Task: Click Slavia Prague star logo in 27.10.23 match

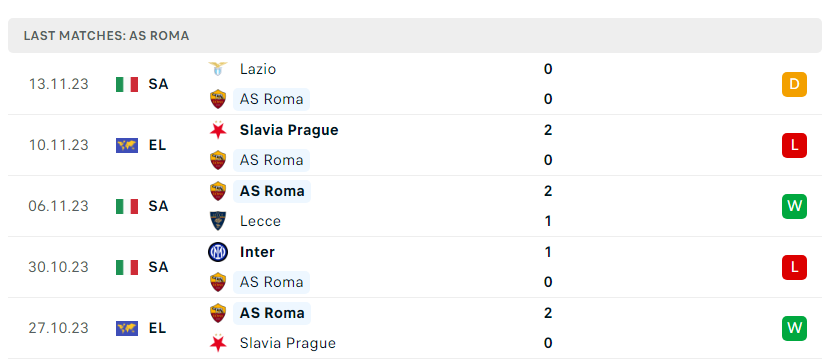Action: click(x=218, y=343)
